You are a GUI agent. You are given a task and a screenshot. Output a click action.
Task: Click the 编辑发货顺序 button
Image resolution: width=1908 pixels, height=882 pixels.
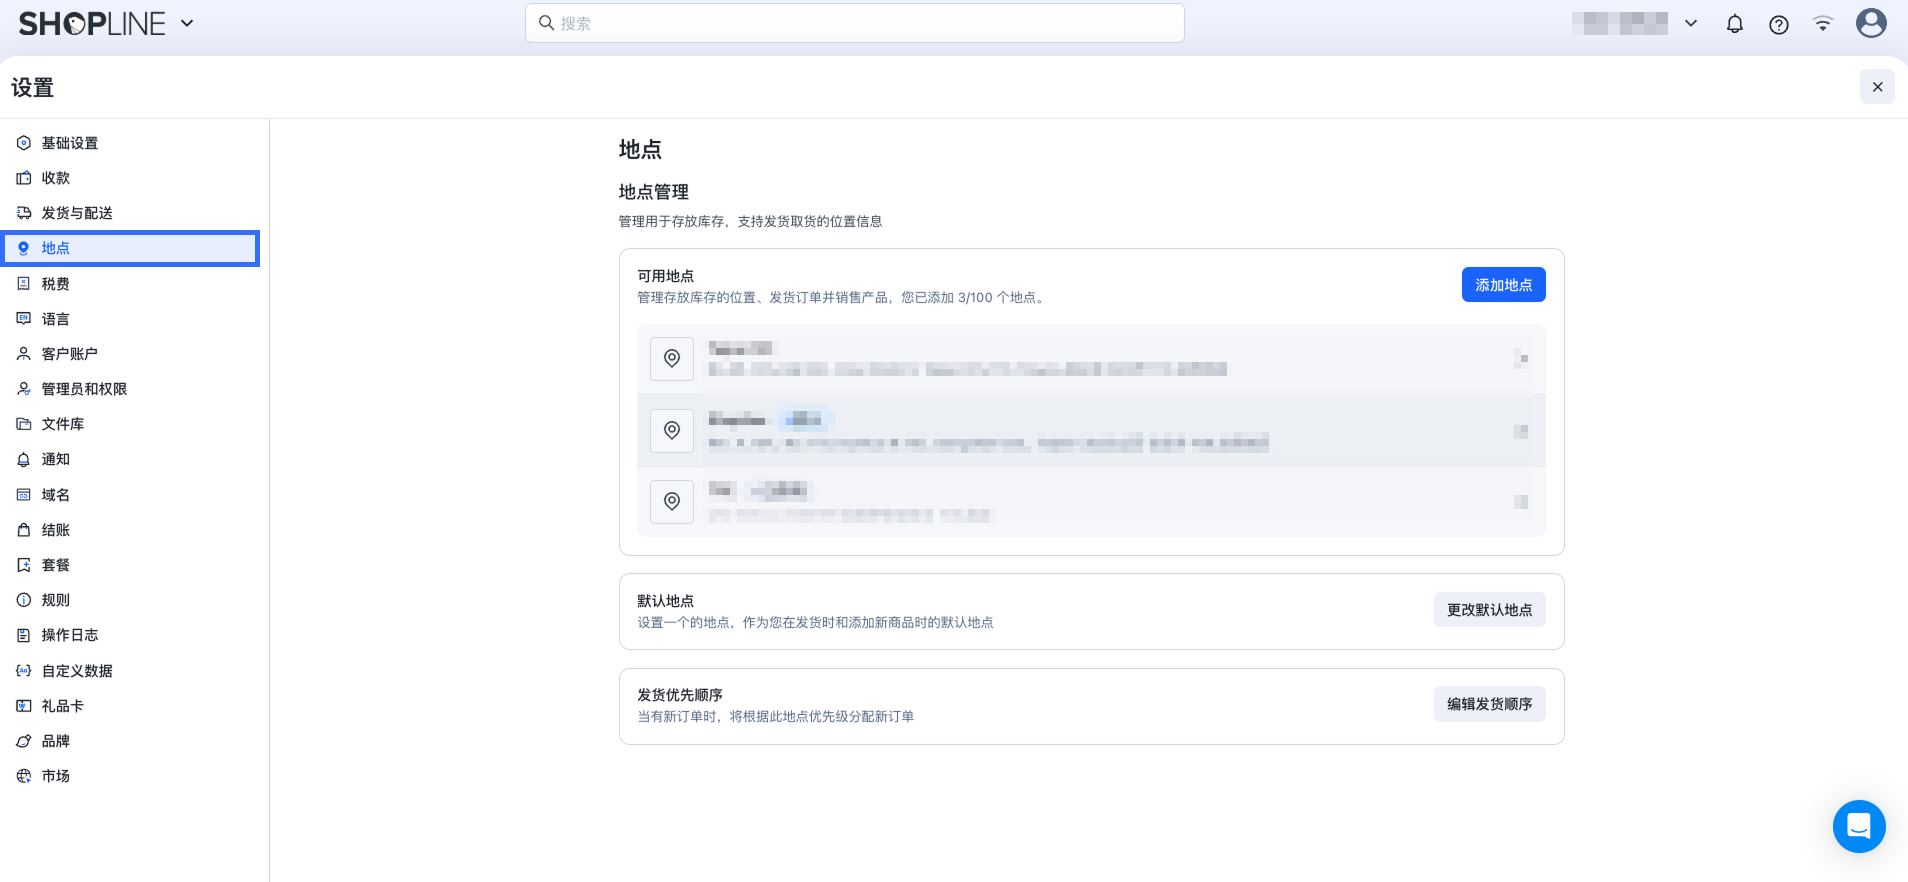pos(1489,704)
